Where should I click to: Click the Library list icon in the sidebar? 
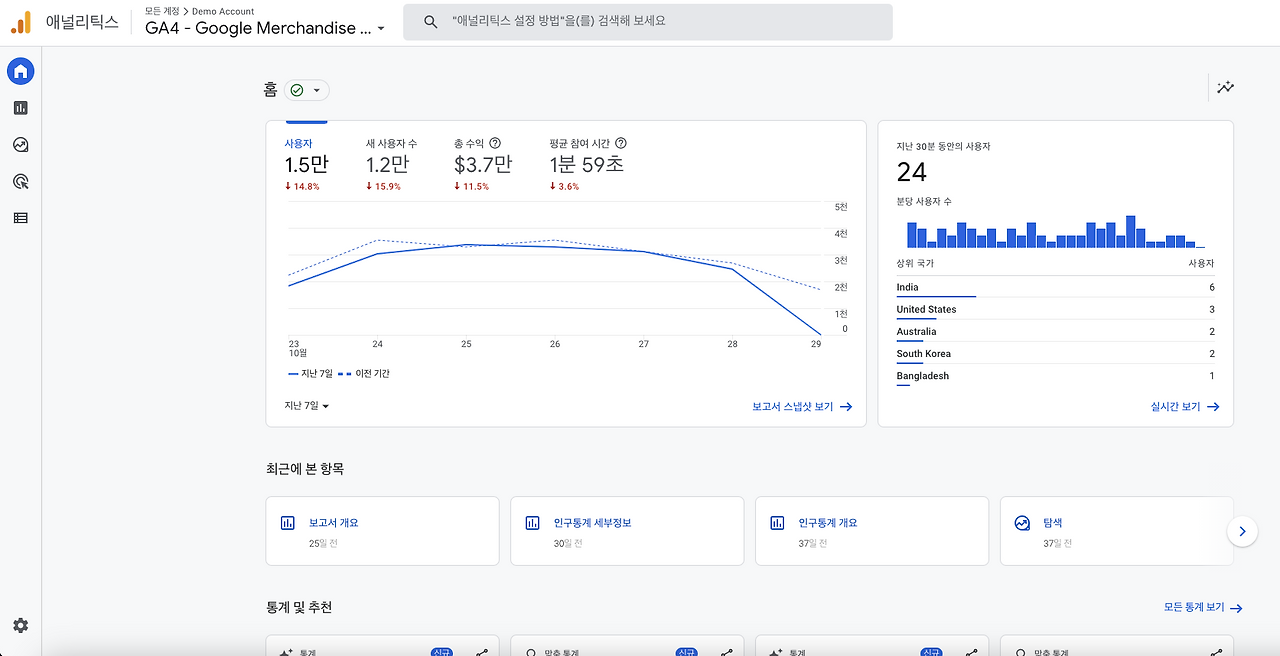click(20, 217)
